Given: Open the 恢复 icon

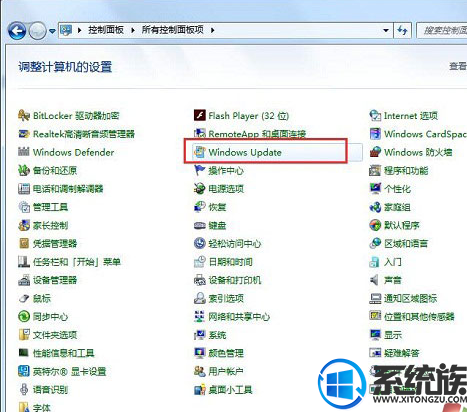Looking at the screenshot, I should point(200,207).
